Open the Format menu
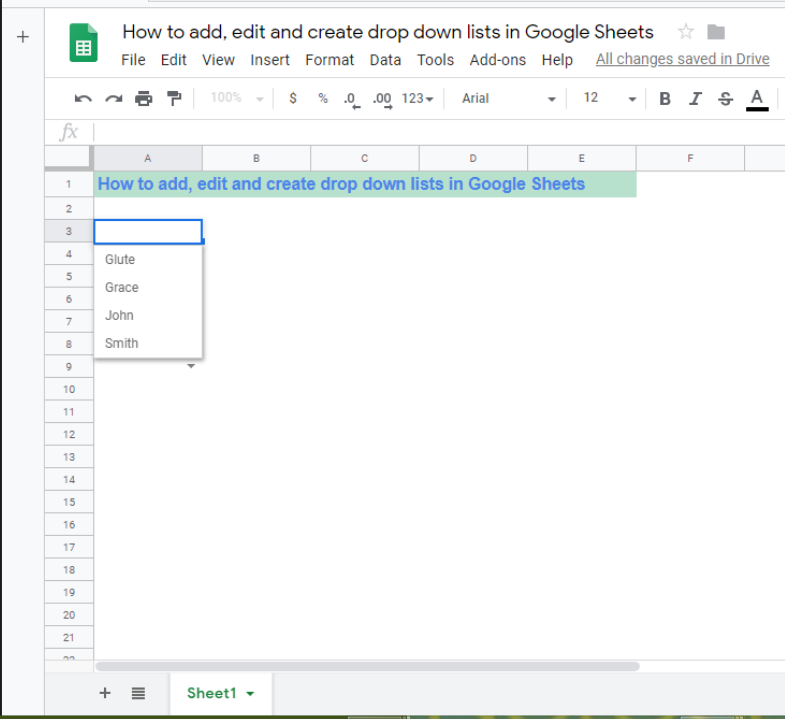 [329, 60]
